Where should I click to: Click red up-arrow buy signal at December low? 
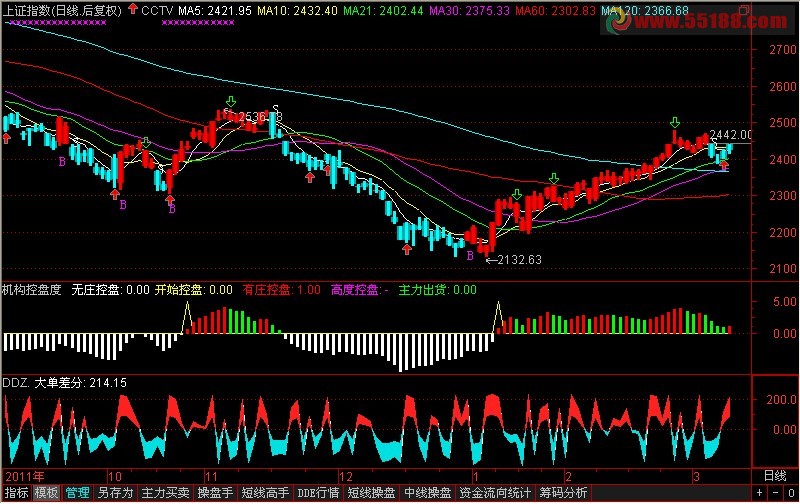coord(407,249)
